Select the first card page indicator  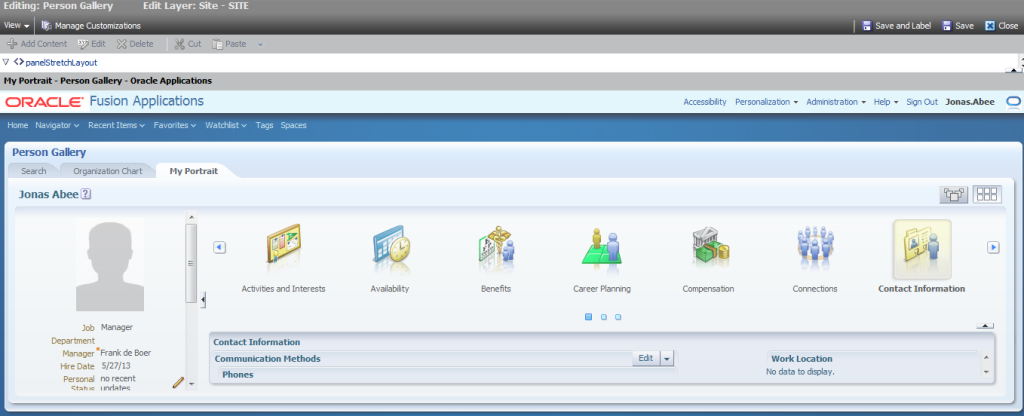coord(588,317)
